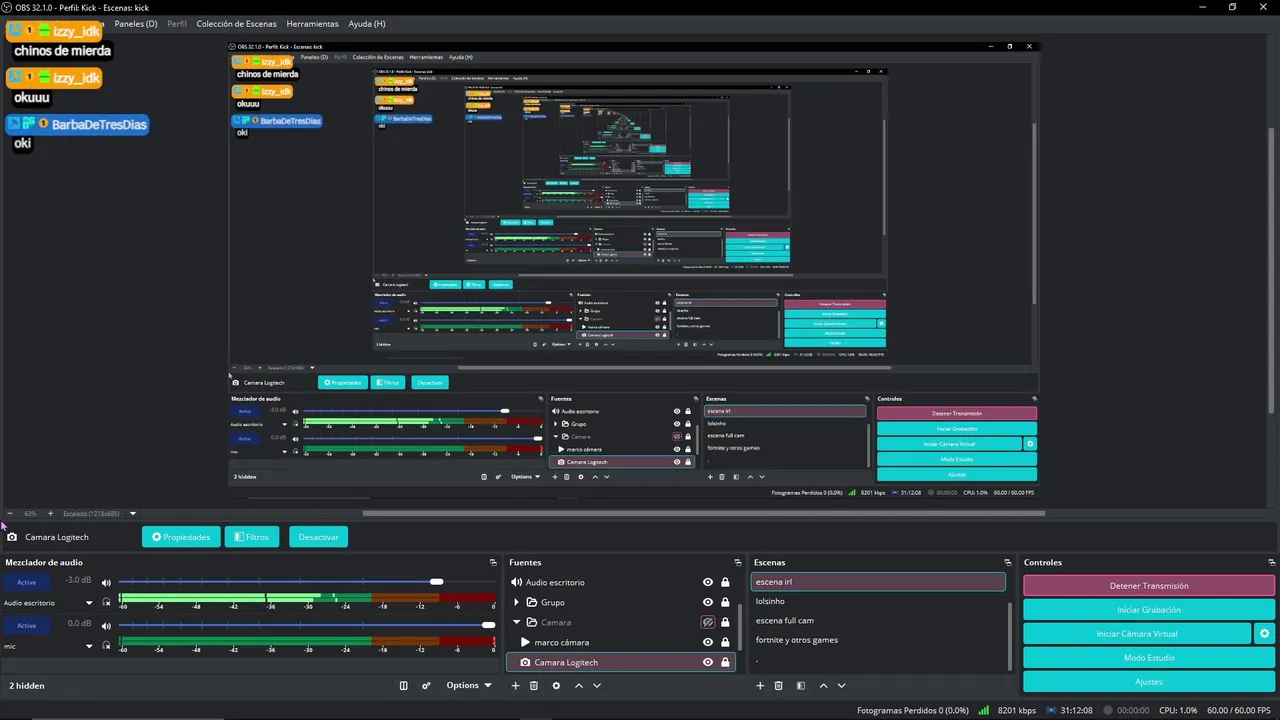The image size is (1280, 720).
Task: Move scene down in Escenas list
Action: (842, 686)
